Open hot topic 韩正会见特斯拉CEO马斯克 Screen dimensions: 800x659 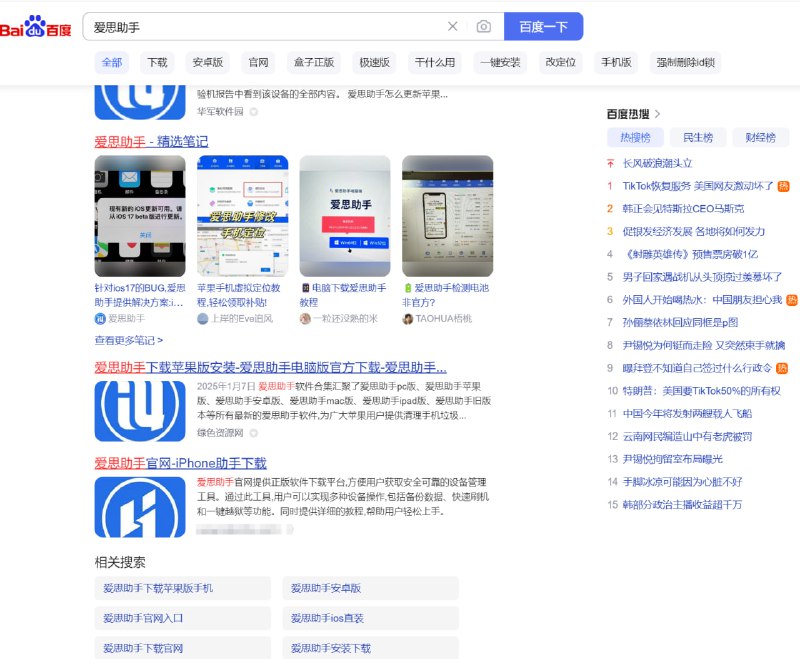(x=683, y=209)
